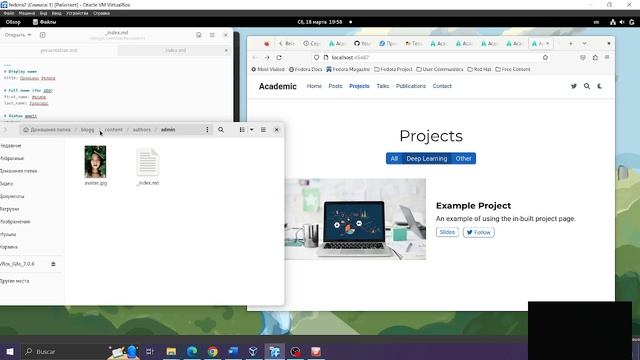The width and height of the screenshot is (640, 360).
Task: Expand the Red Hat bookmarks folder
Action: (479, 69)
